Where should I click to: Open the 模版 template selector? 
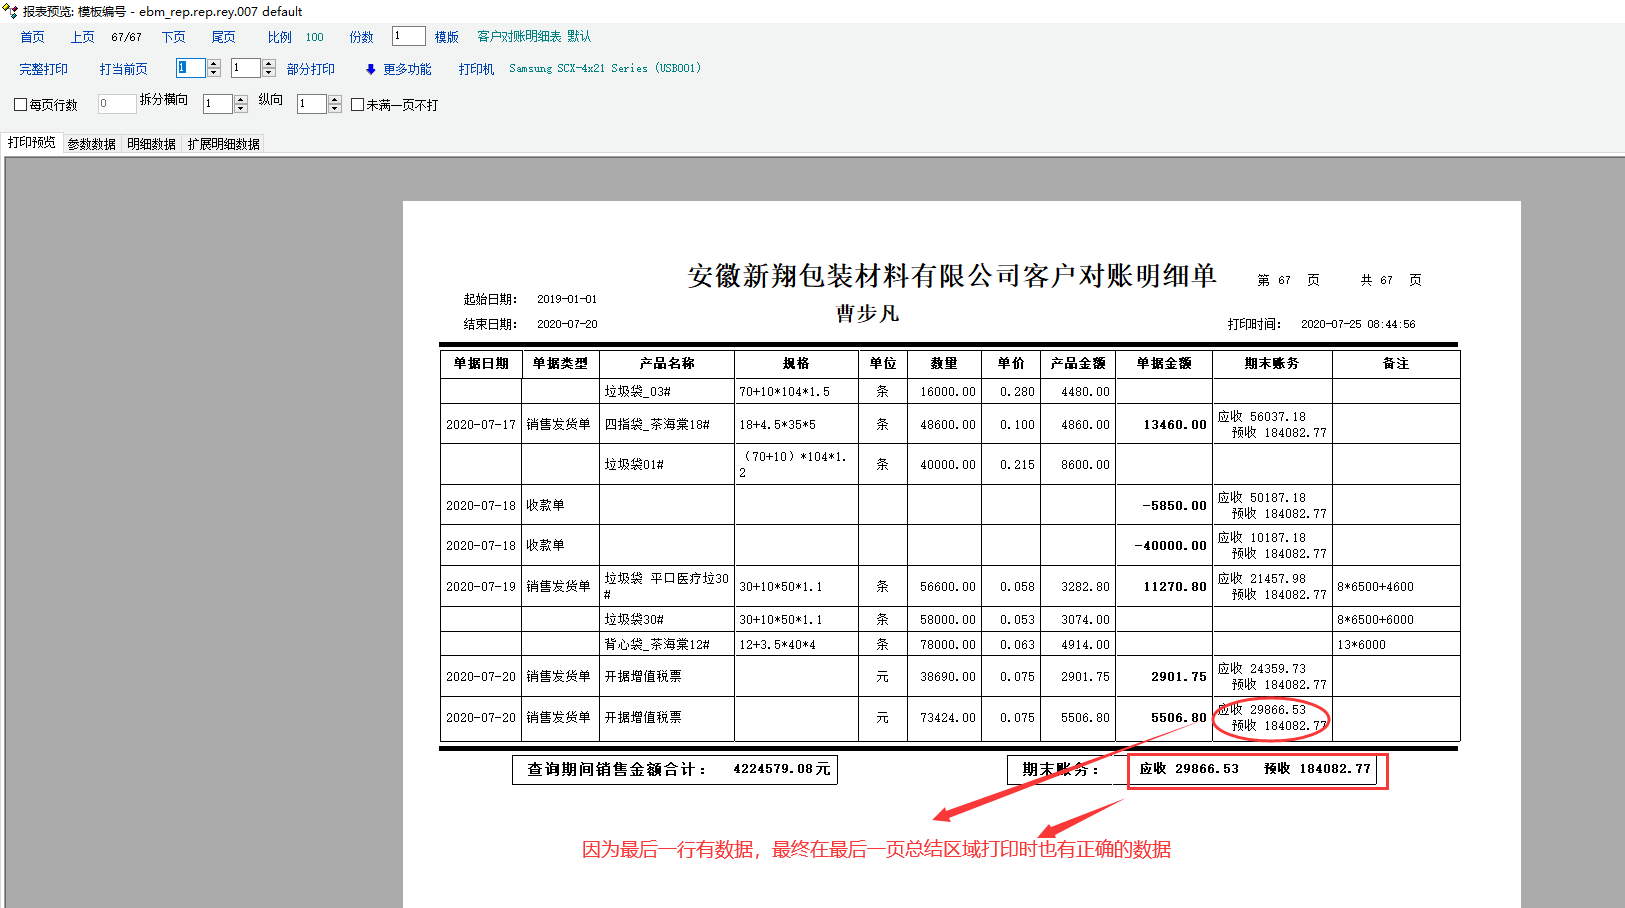[446, 37]
